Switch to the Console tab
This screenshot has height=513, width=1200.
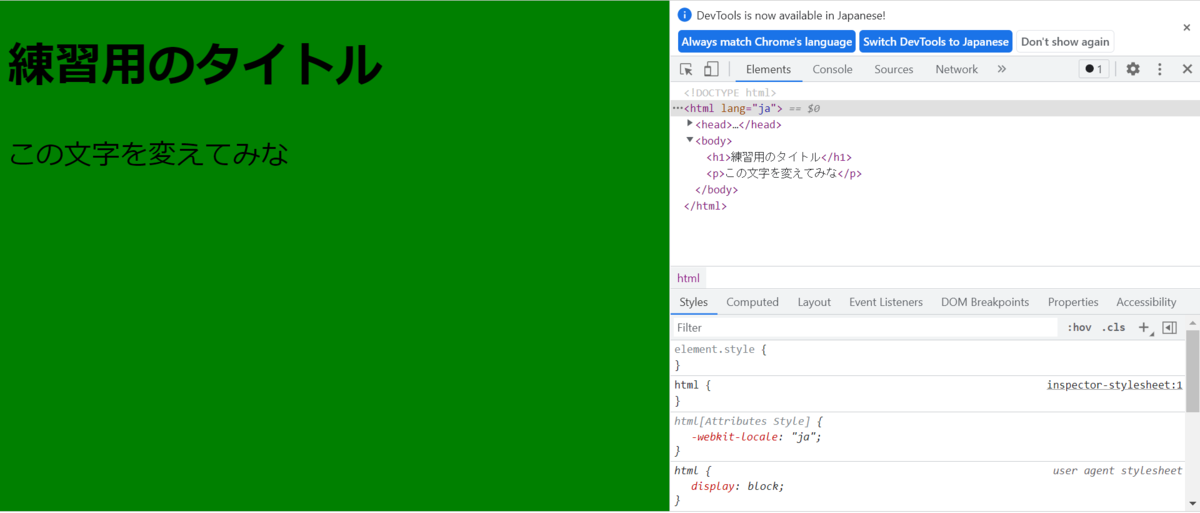(832, 69)
